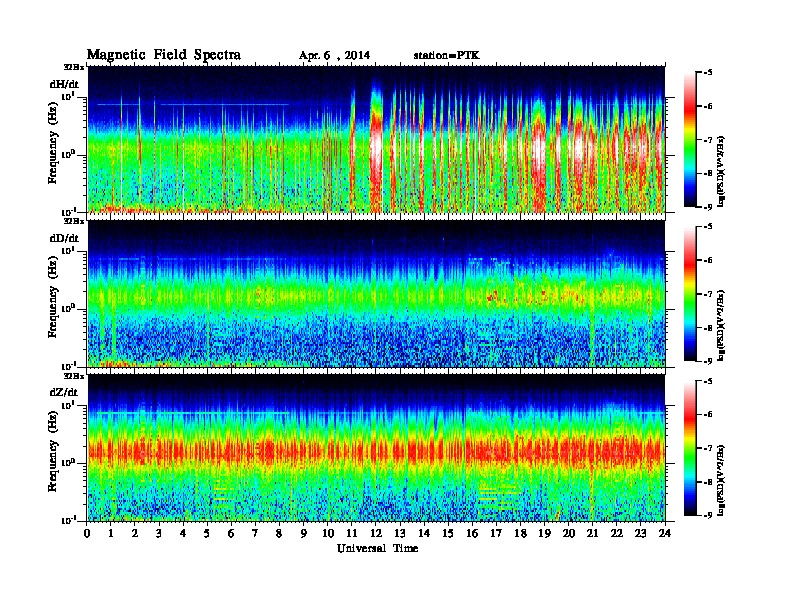
Task: Click the hour 20 tick label on the time axis
Action: 568,534
